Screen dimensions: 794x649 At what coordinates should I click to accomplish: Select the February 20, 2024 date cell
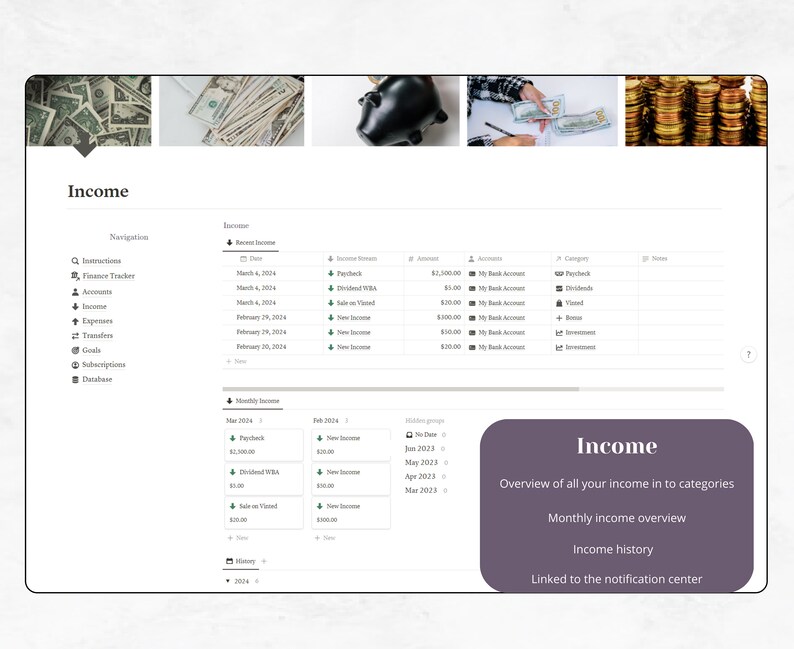click(x=273, y=347)
